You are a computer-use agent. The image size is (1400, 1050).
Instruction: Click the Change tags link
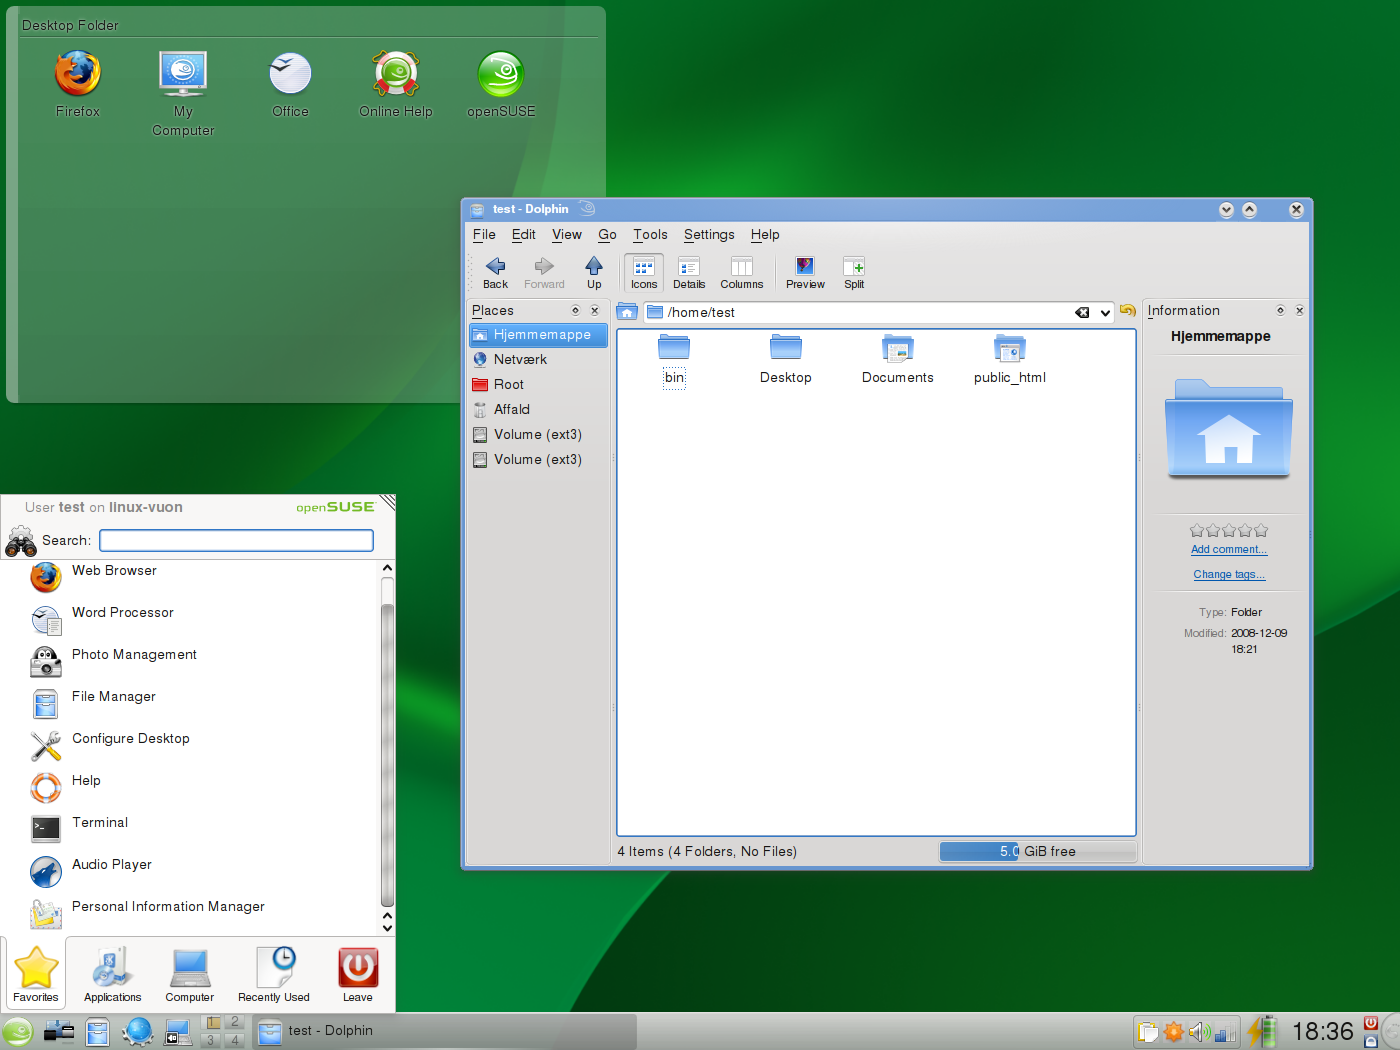[x=1229, y=575]
